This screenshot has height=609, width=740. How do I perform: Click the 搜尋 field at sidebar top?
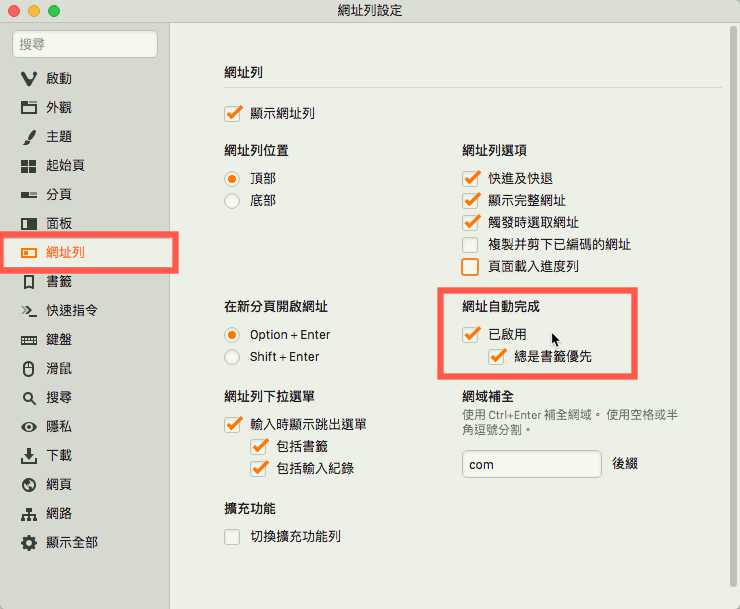click(85, 44)
